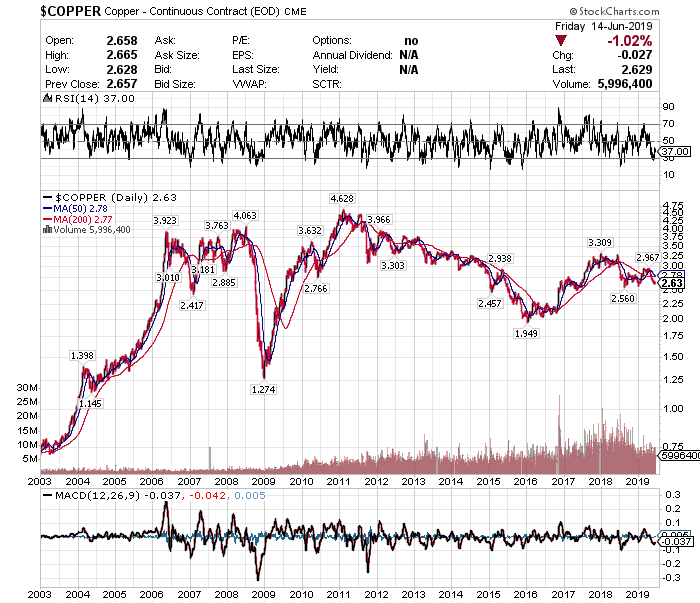Click the 2.766 price label

tap(316, 289)
